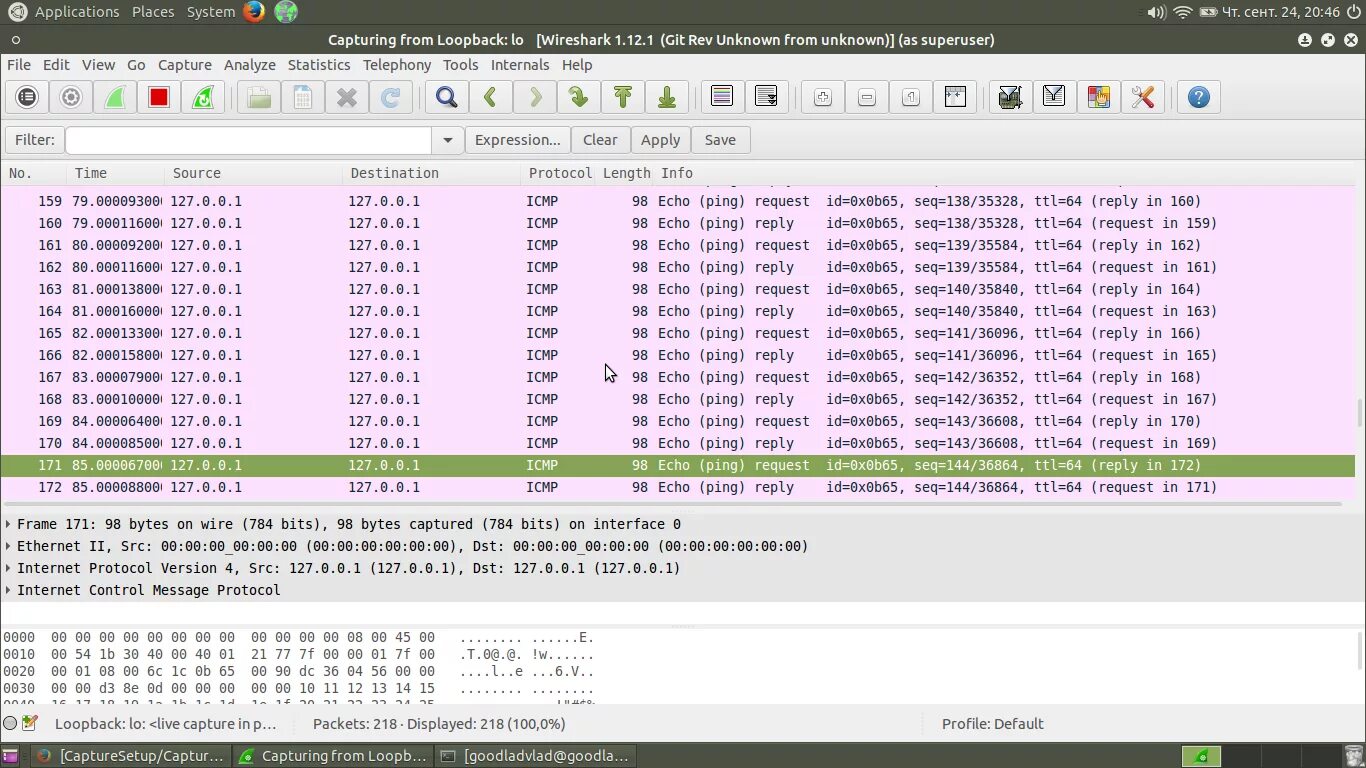Open the capture interfaces list icon
Image resolution: width=1366 pixels, height=768 pixels.
coord(27,97)
